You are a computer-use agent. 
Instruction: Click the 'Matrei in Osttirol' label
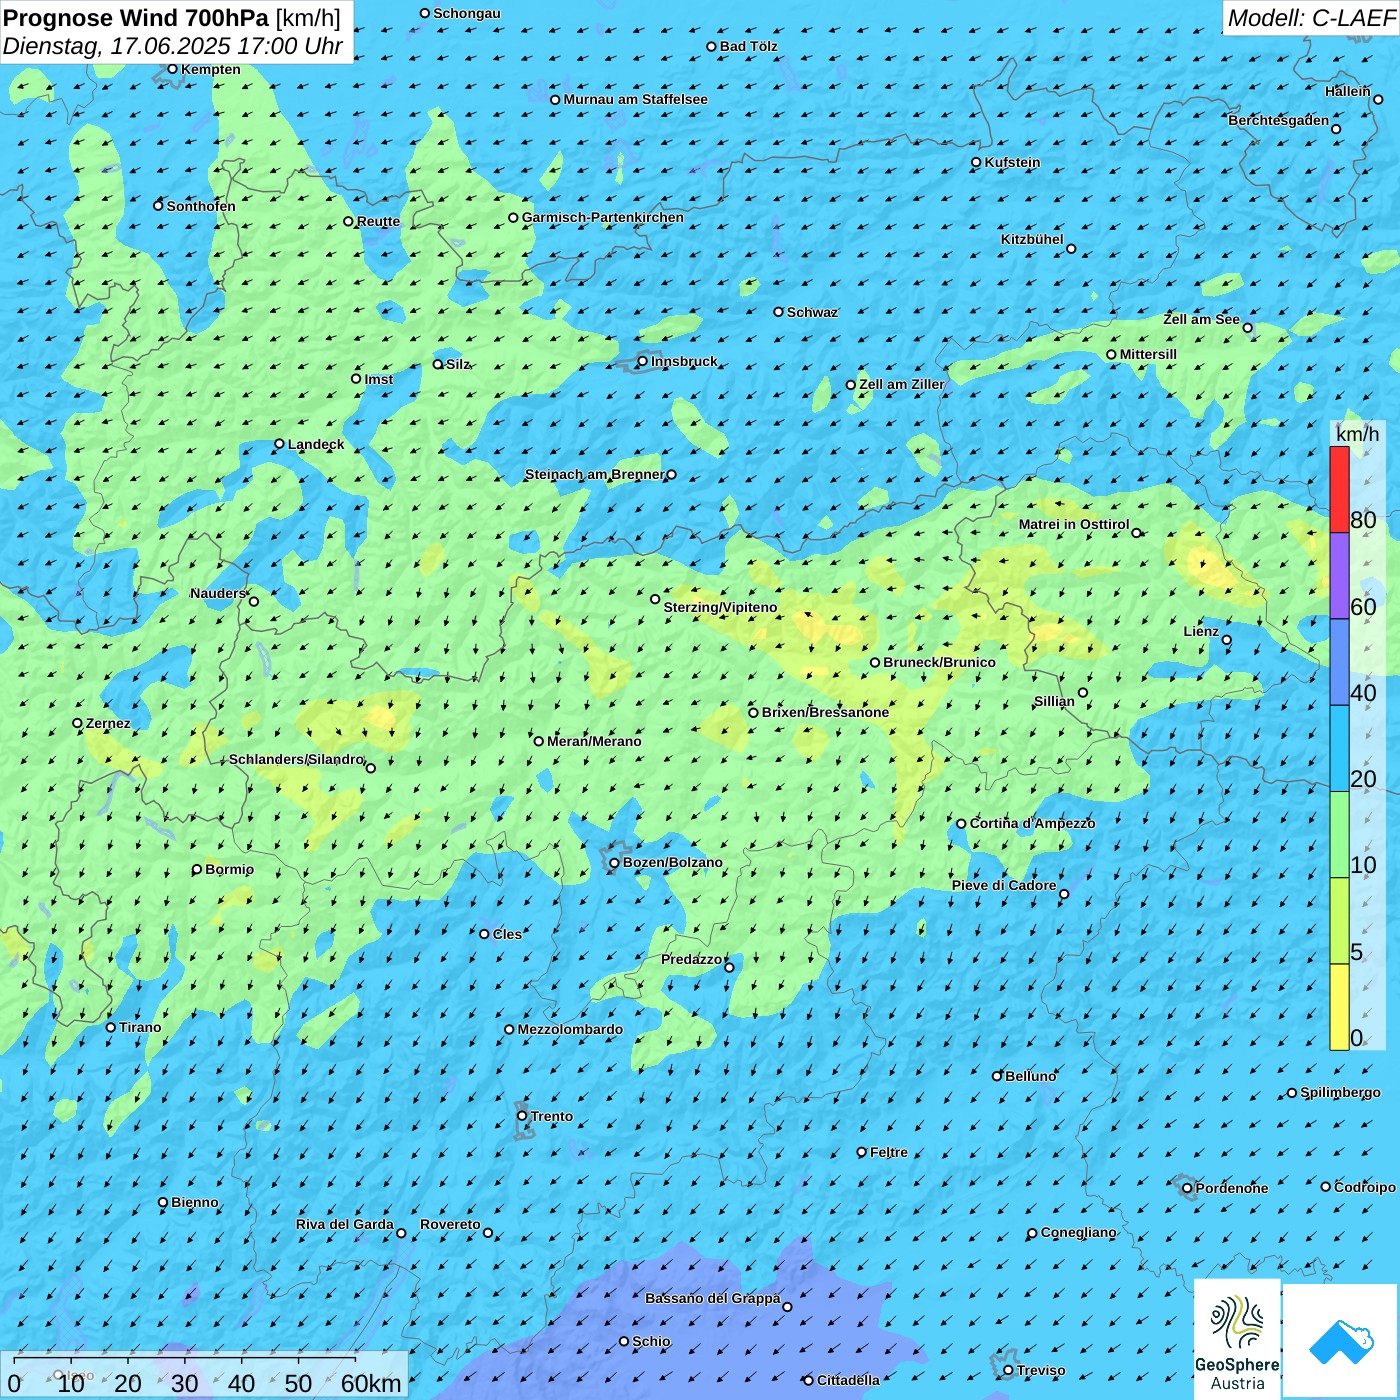tap(1074, 524)
